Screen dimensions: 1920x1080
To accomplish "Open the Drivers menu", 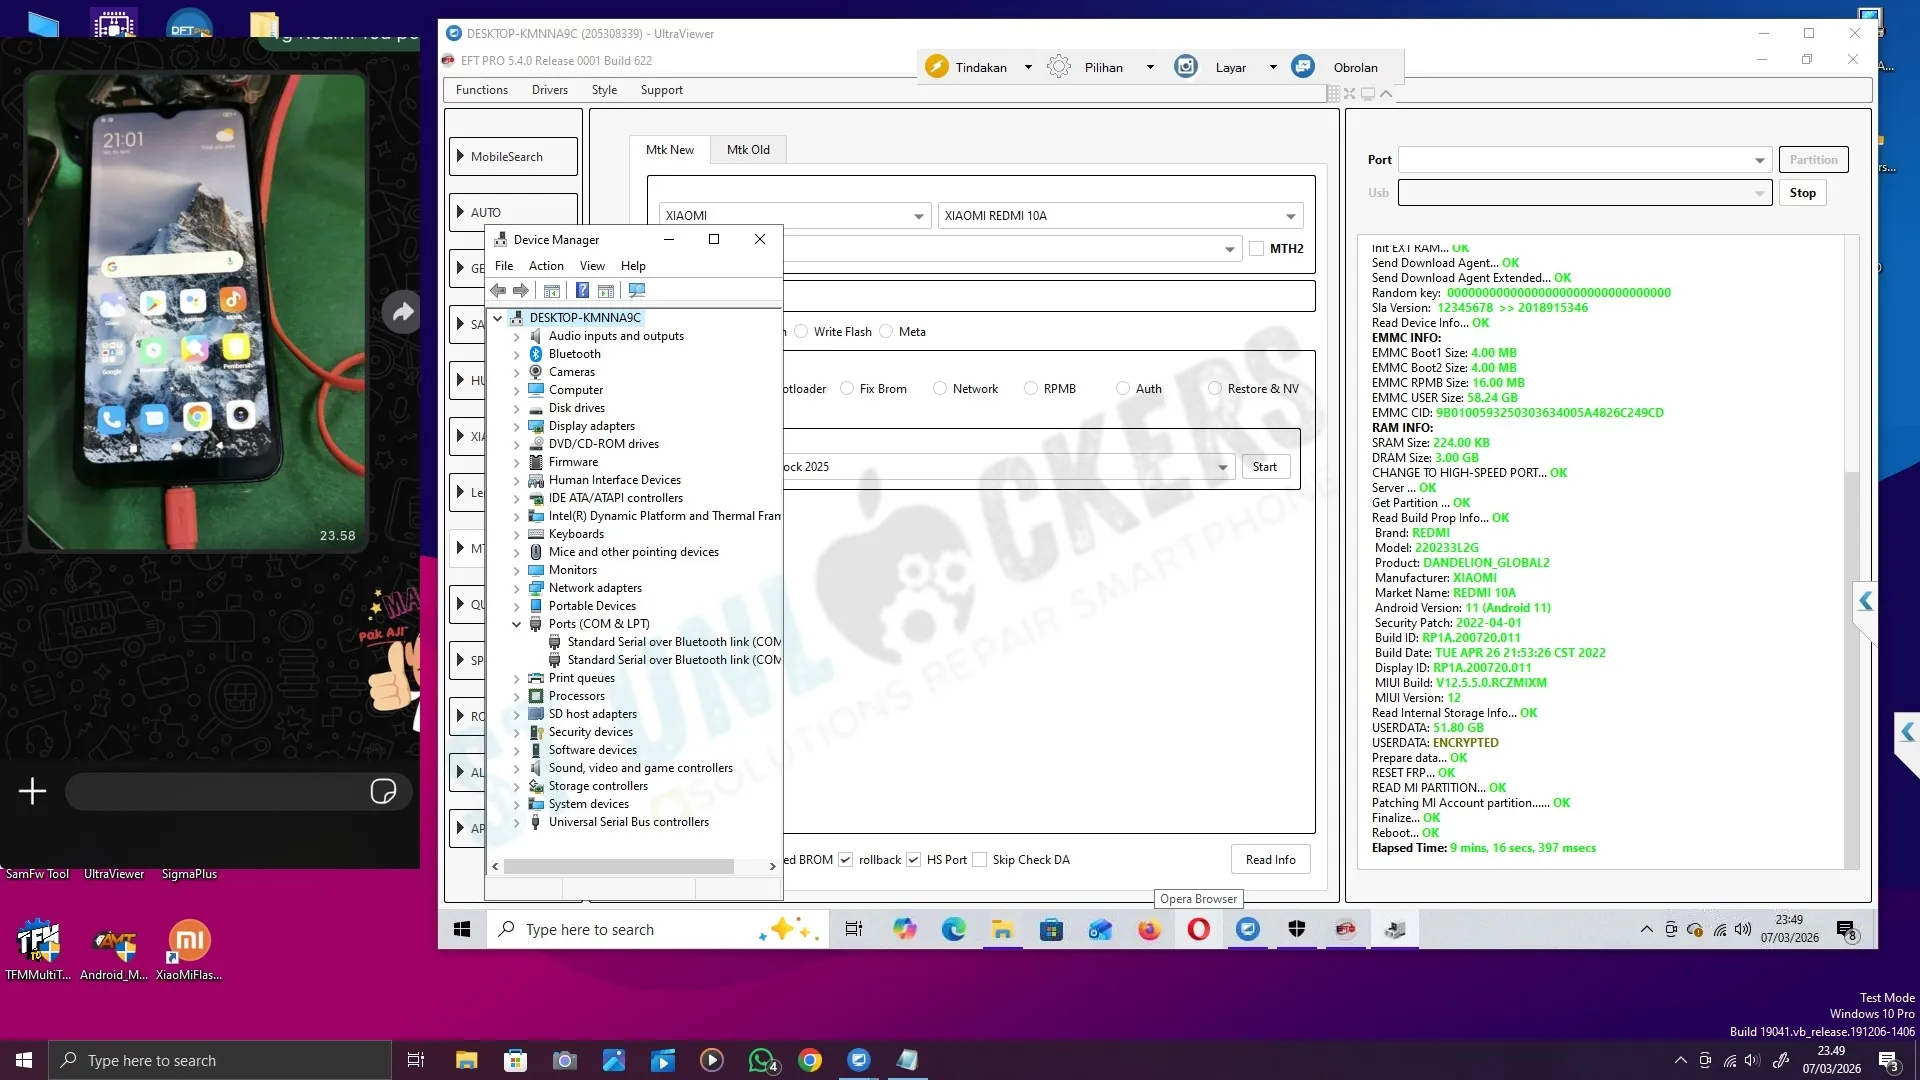I will pos(549,90).
